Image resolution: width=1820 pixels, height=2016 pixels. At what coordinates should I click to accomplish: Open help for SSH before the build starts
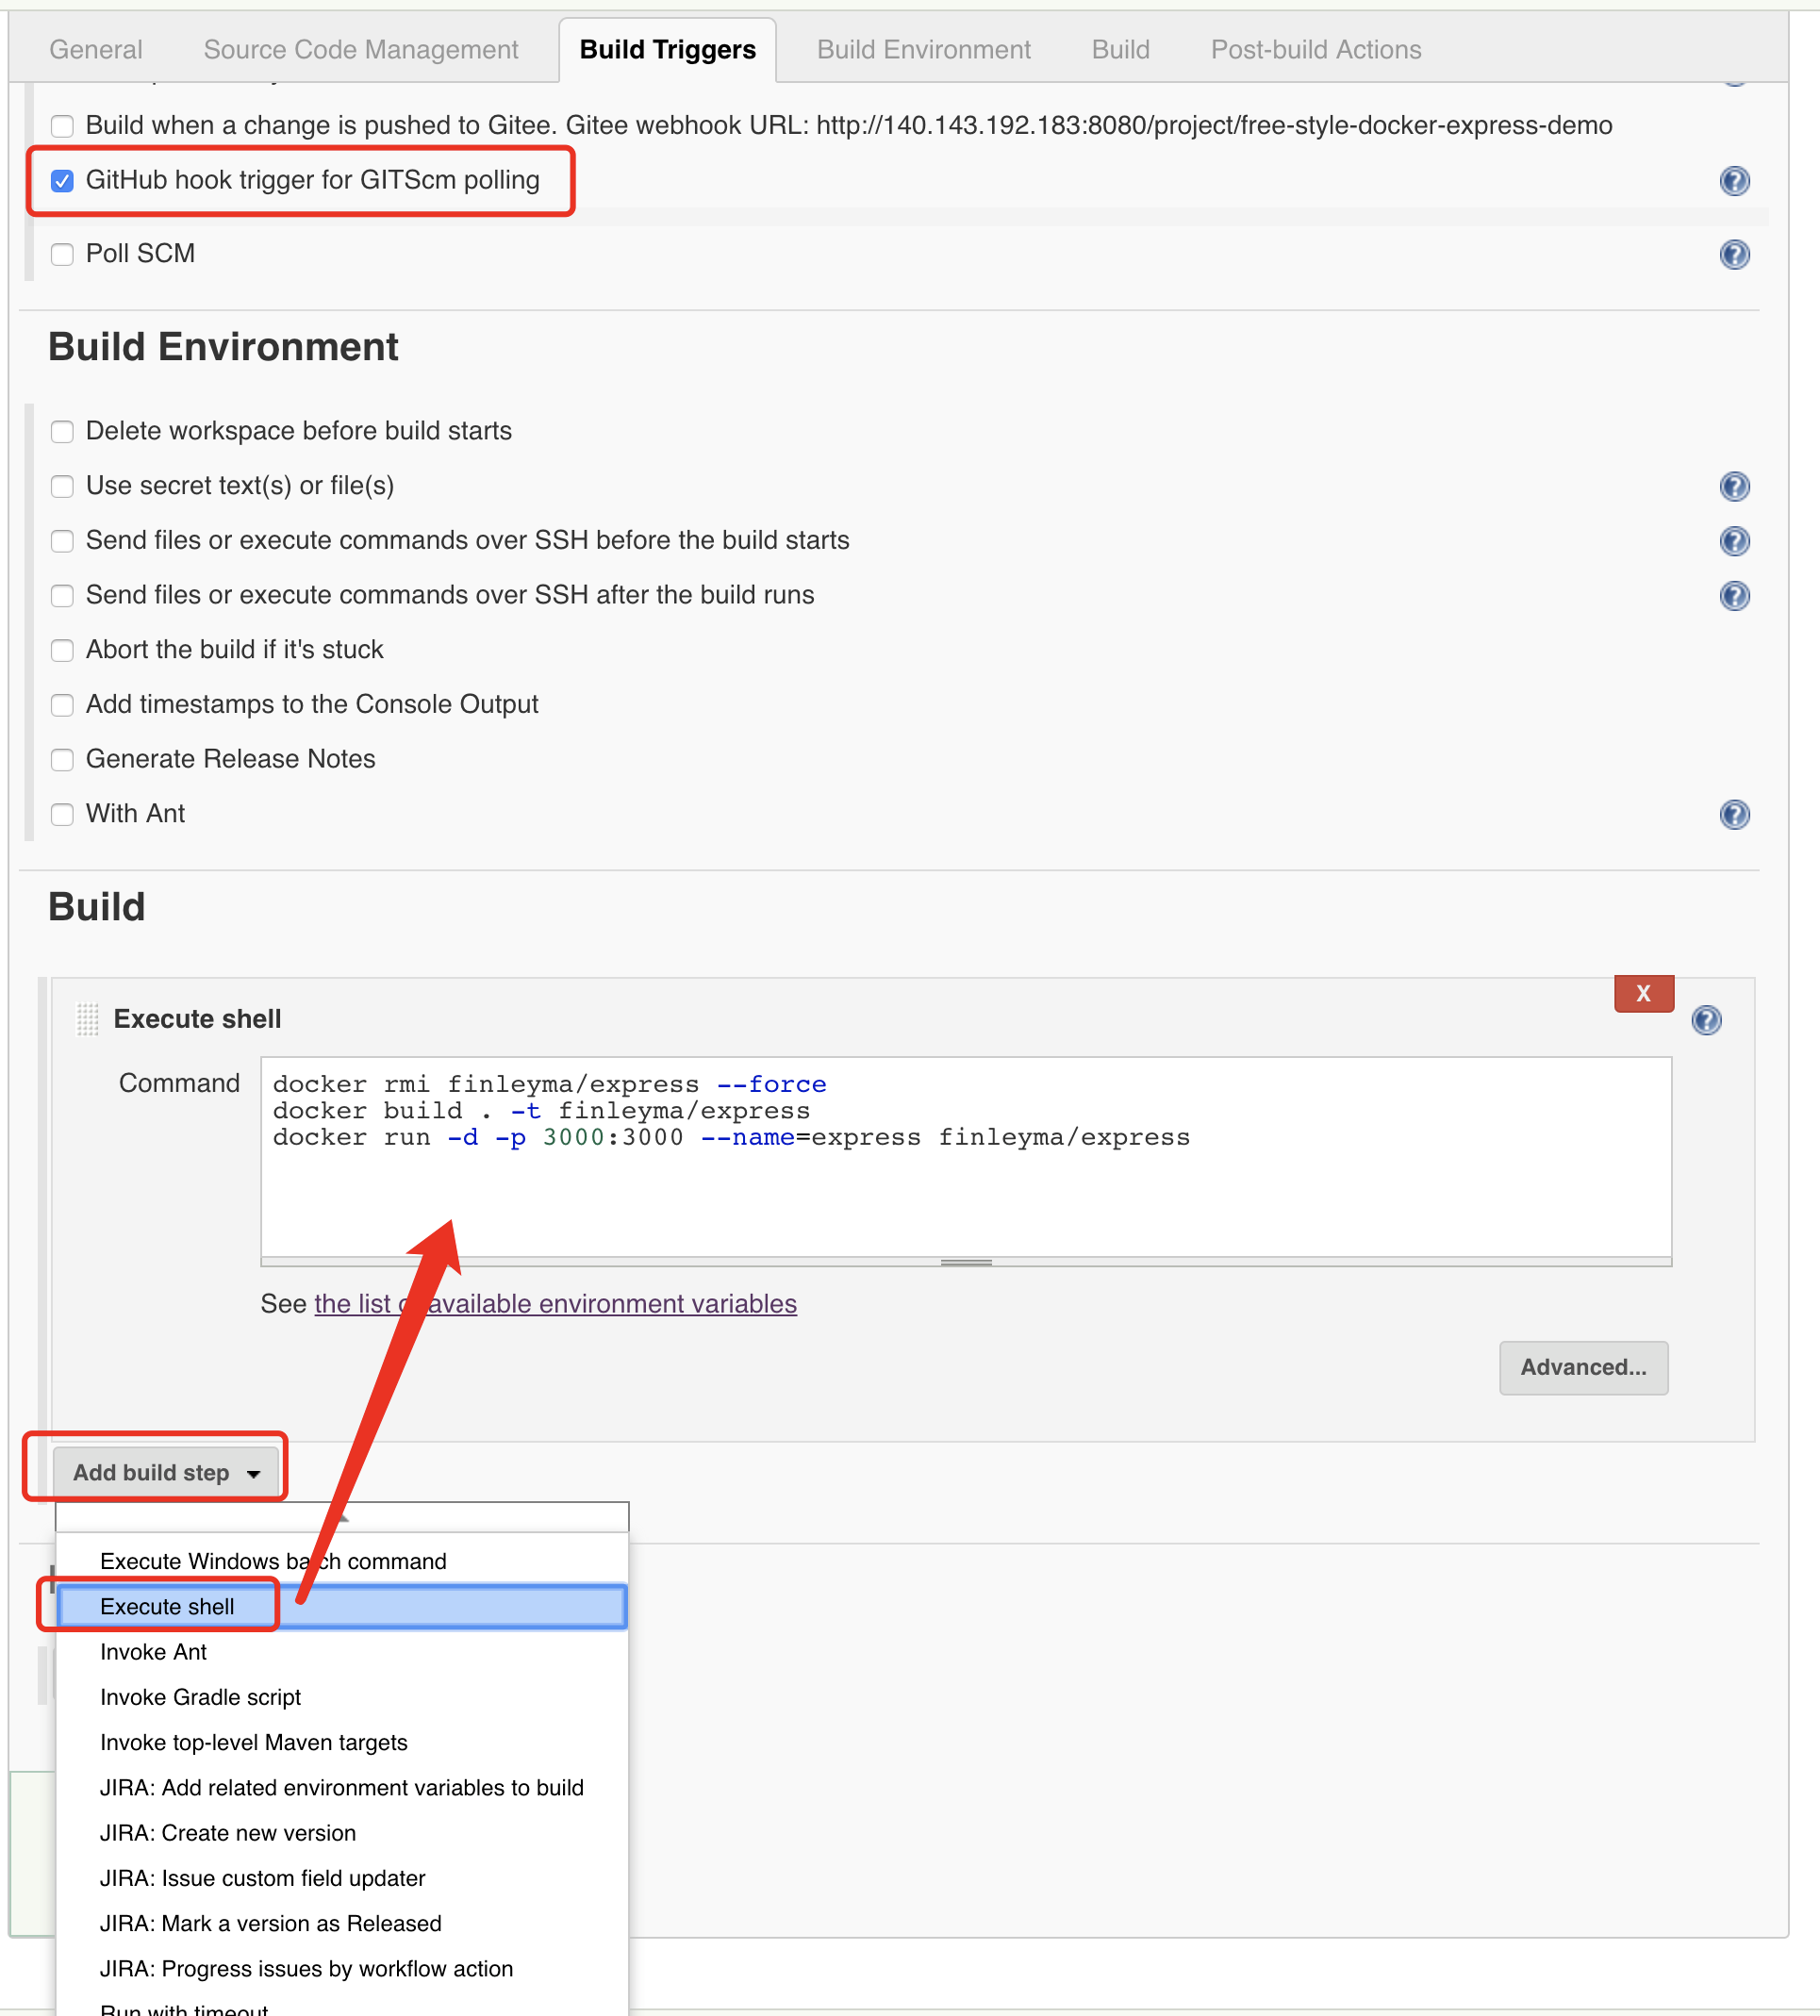tap(1734, 541)
